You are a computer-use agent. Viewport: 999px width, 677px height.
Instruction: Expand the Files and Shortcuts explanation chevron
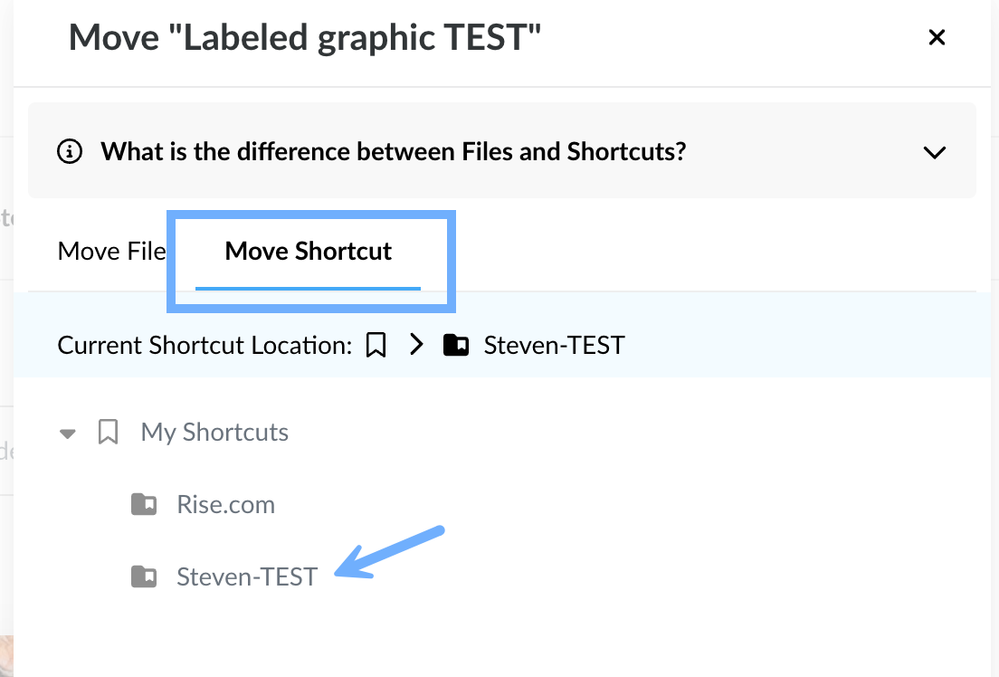pyautogui.click(x=934, y=152)
